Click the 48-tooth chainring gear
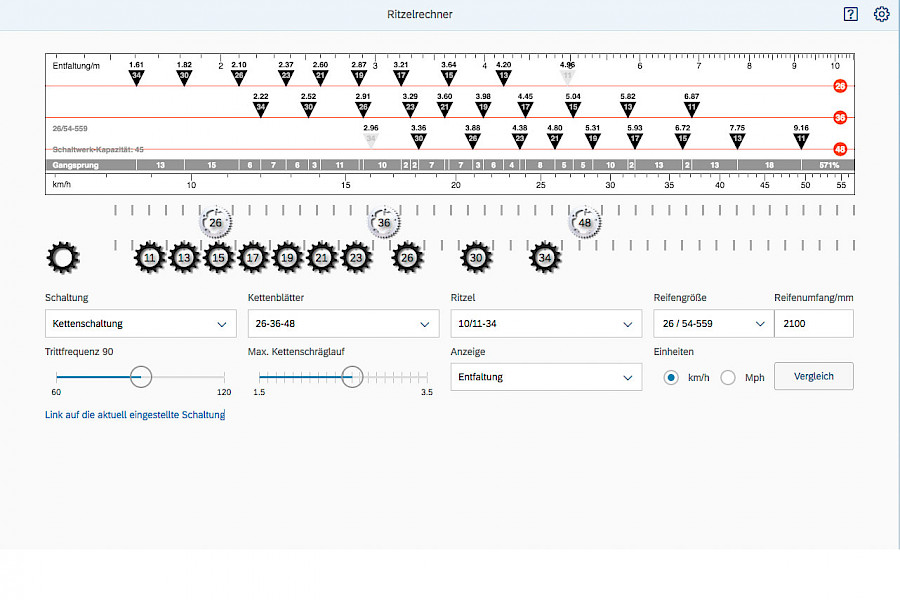 pyautogui.click(x=585, y=223)
